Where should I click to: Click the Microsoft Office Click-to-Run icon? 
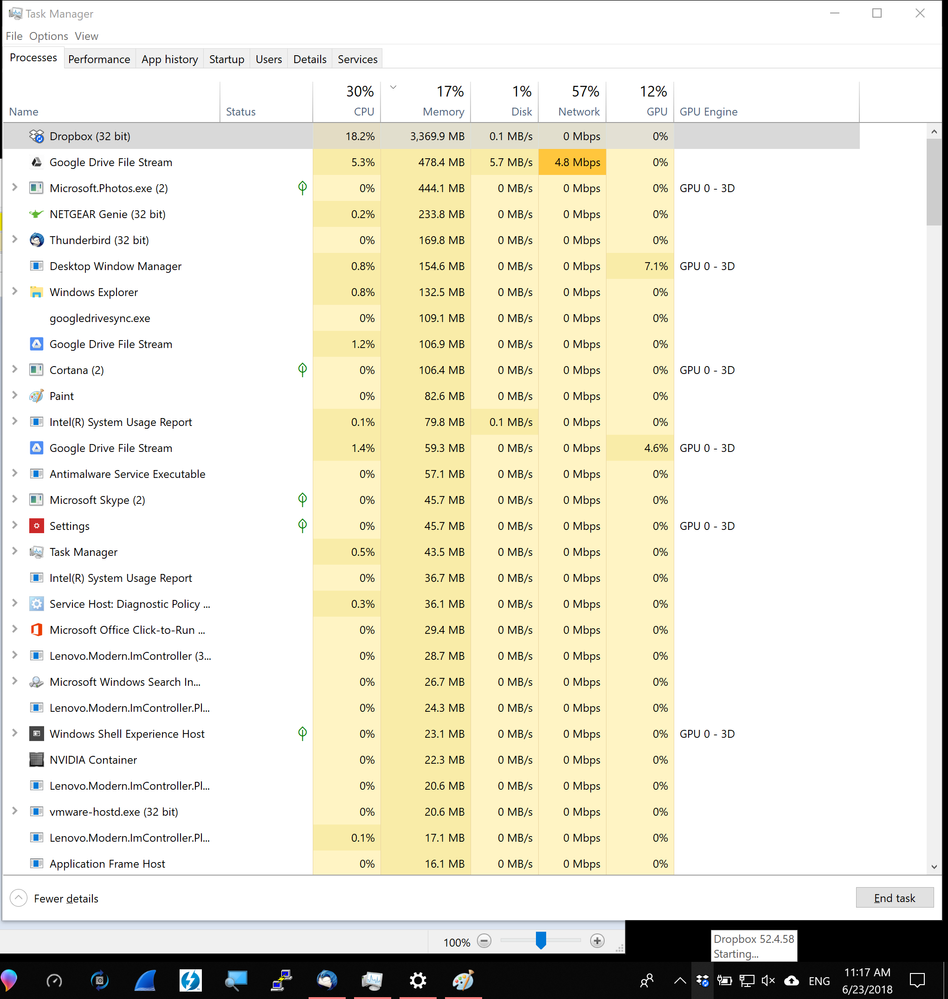click(37, 630)
